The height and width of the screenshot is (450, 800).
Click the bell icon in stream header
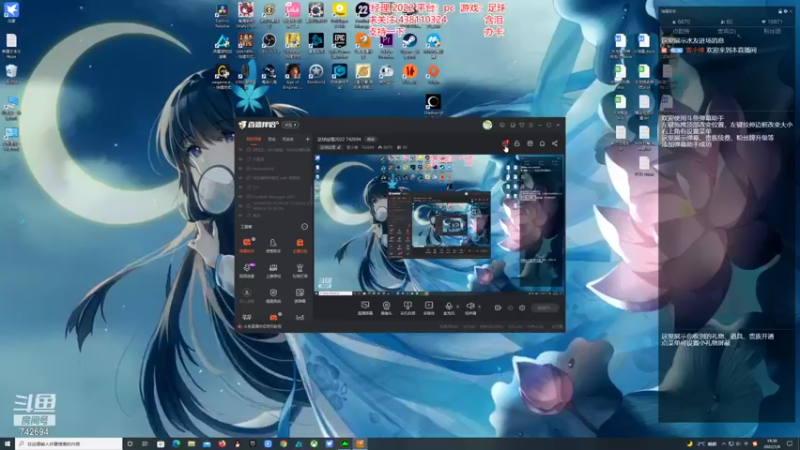[x=542, y=143]
